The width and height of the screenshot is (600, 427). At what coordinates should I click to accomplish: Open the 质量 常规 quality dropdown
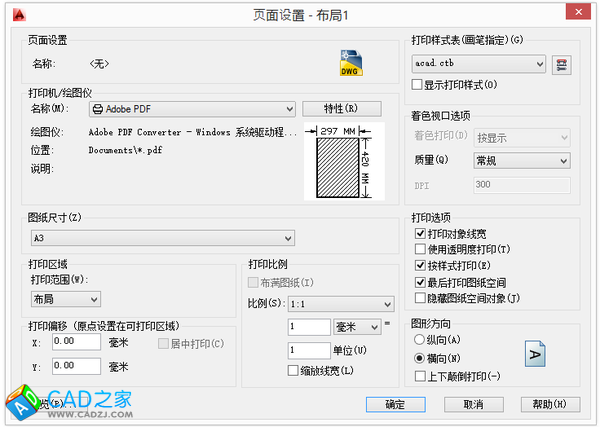point(521,160)
